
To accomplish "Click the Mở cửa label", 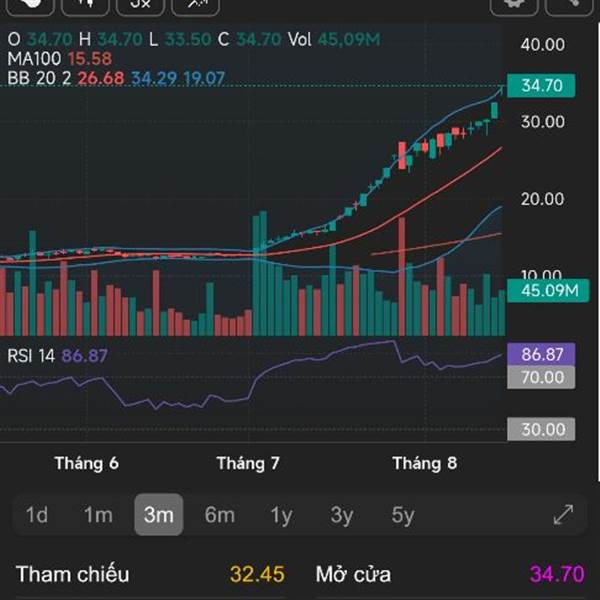I will click(x=353, y=574).
